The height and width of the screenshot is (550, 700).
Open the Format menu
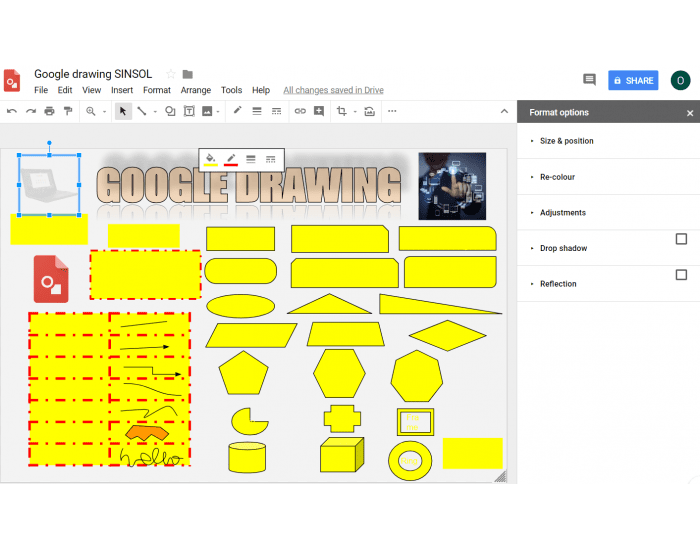pos(157,90)
